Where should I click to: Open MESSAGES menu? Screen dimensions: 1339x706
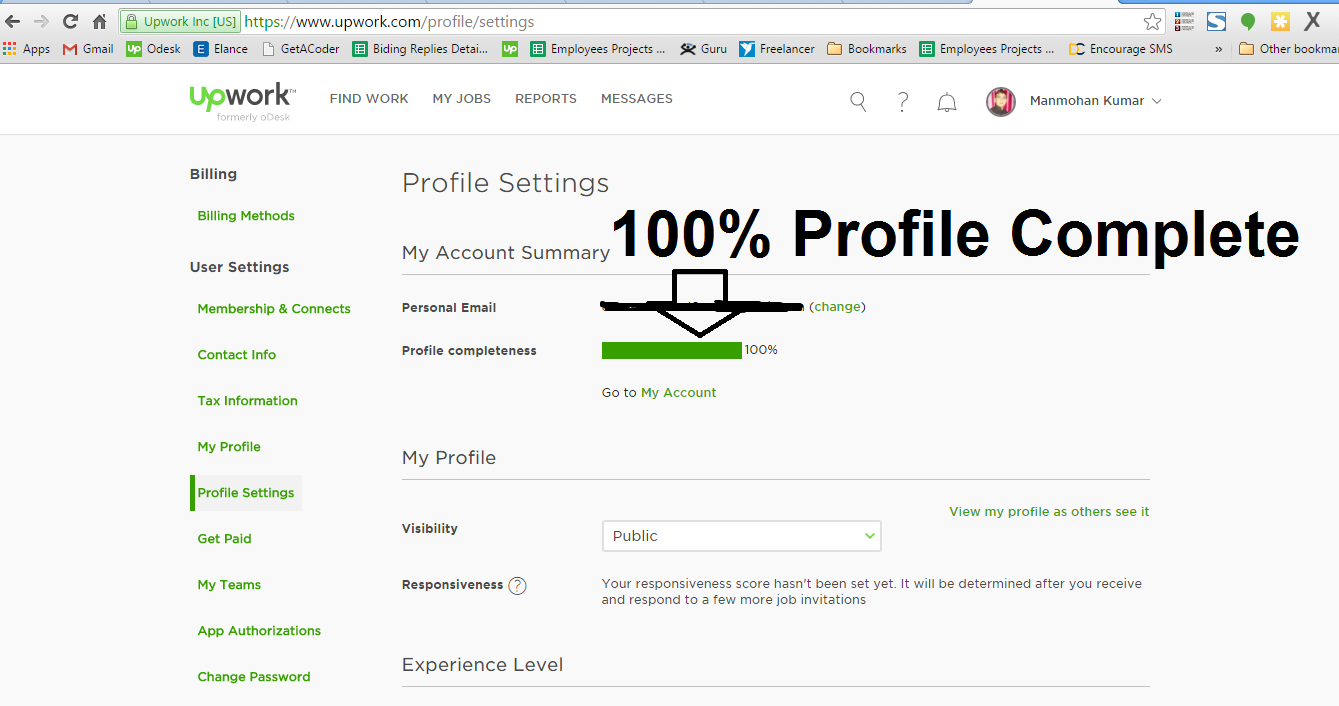coord(637,99)
